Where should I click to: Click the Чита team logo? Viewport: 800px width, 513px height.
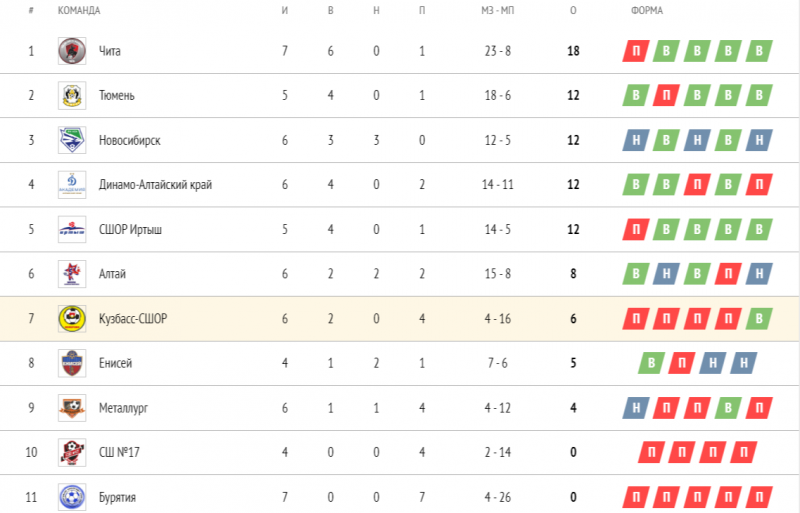[71, 51]
